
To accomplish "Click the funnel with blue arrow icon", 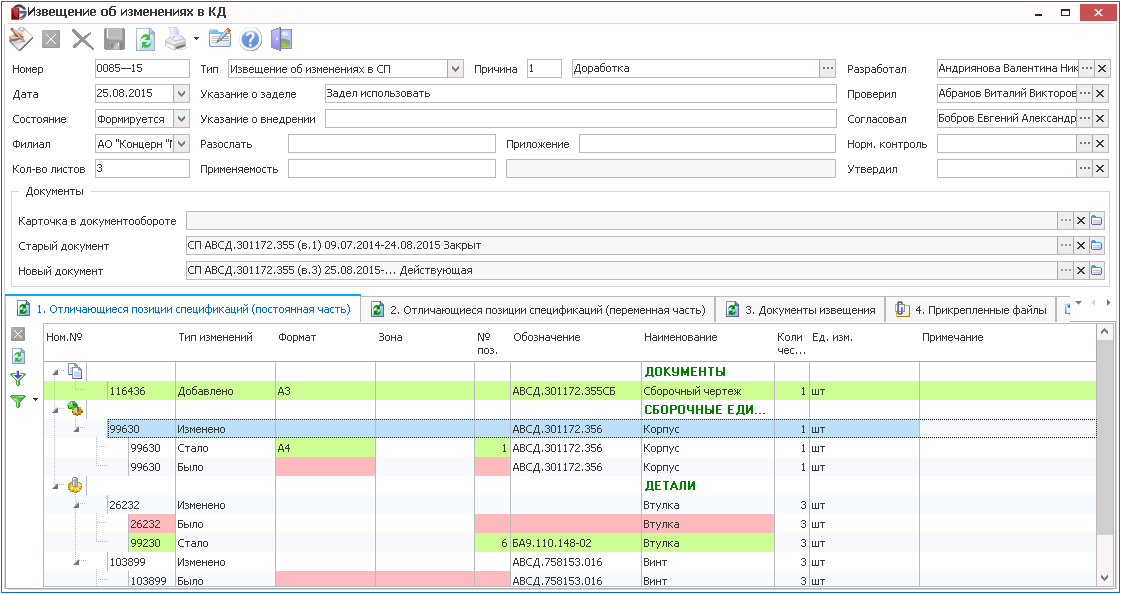I will 18,379.
